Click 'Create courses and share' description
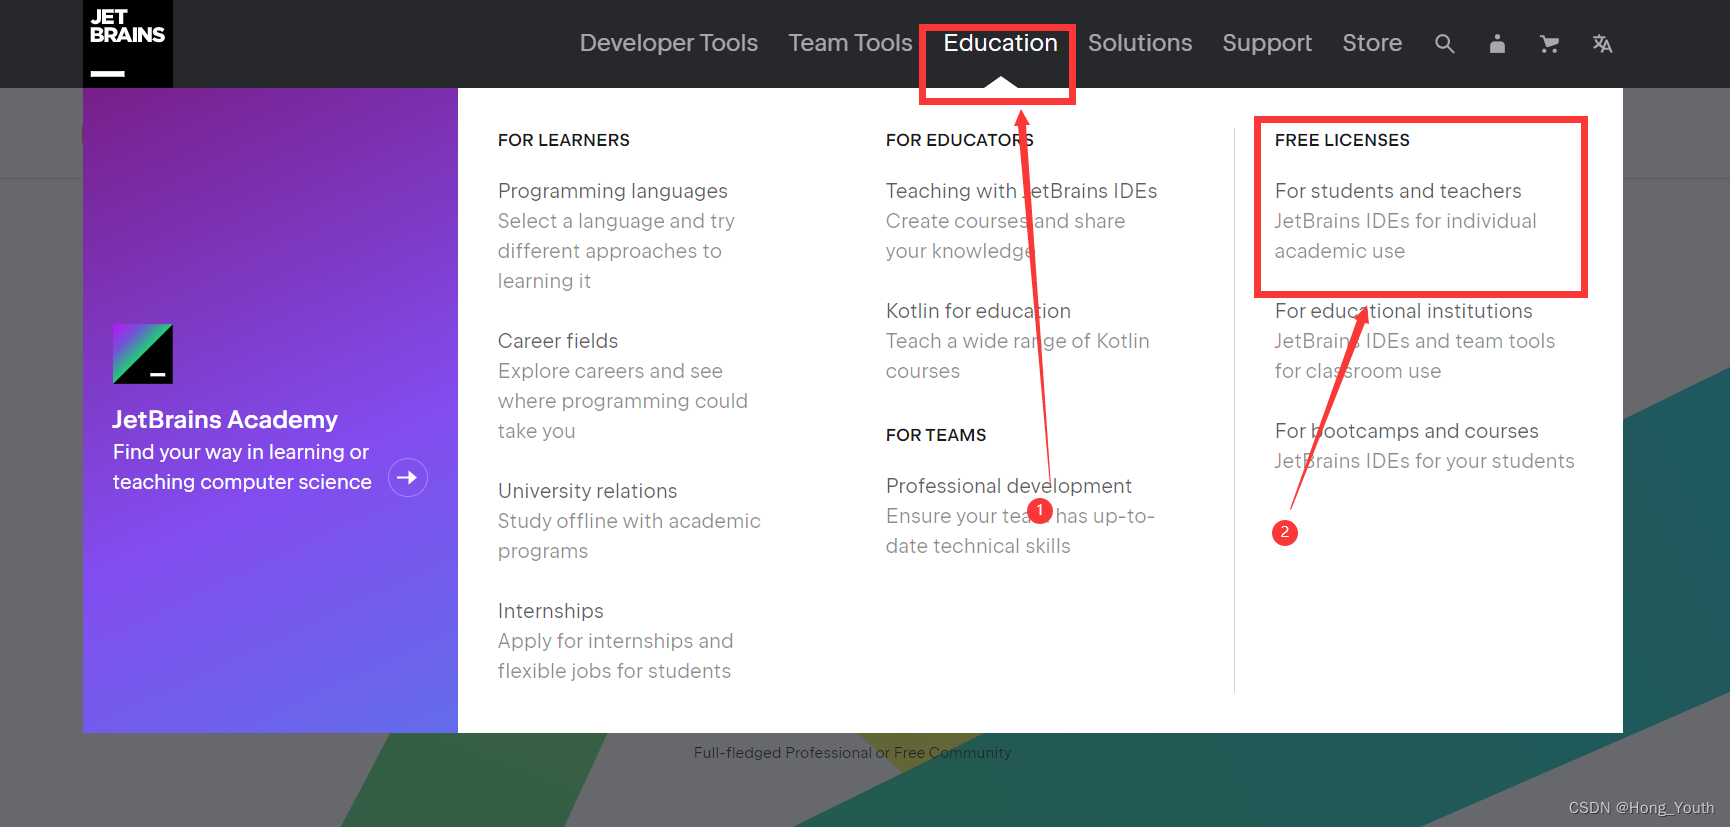 tap(1005, 221)
